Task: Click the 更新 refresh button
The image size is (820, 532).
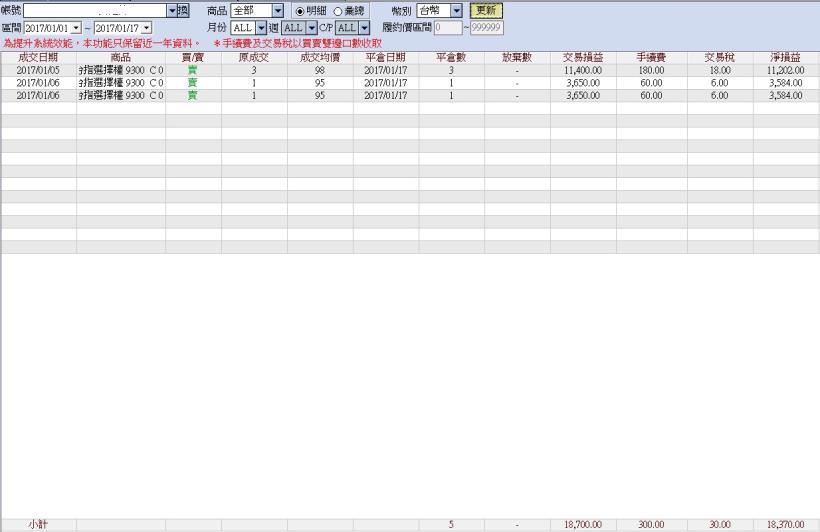Action: pos(486,10)
